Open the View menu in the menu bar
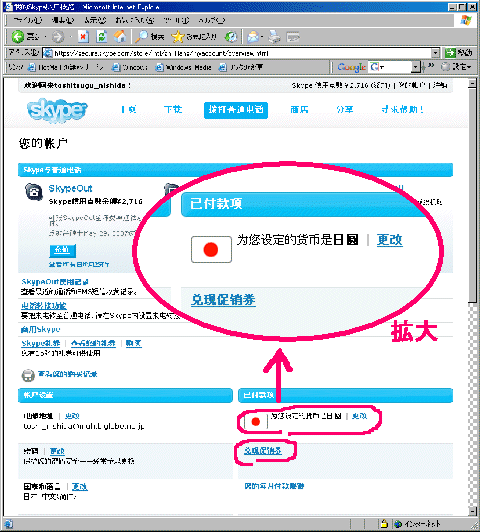Screen dimensions: 480x532 (95, 20)
